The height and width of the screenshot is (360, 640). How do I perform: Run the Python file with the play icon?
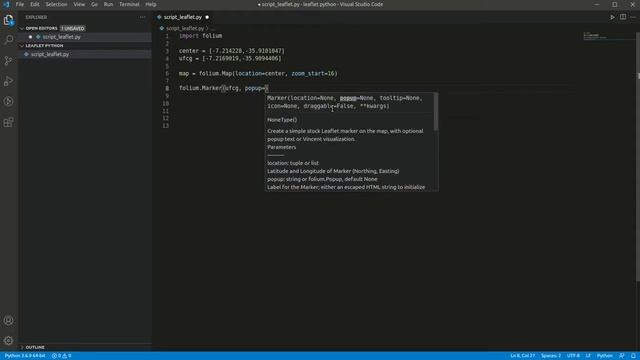click(612, 17)
